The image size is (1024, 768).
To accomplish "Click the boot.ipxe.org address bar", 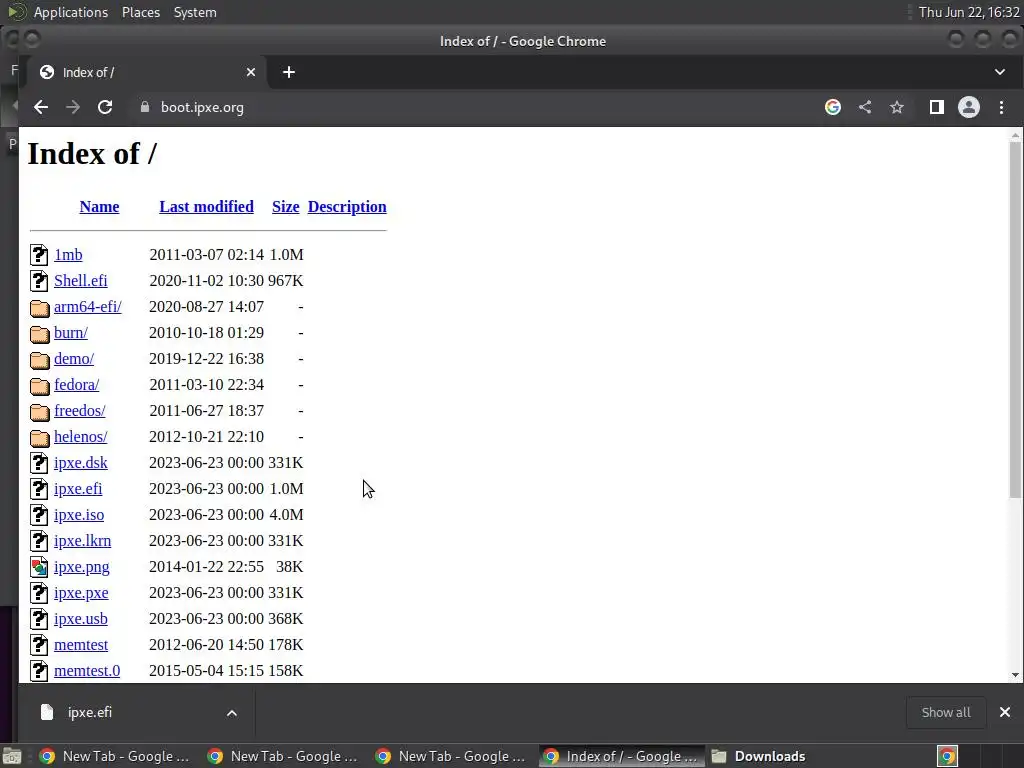I will click(x=470, y=107).
